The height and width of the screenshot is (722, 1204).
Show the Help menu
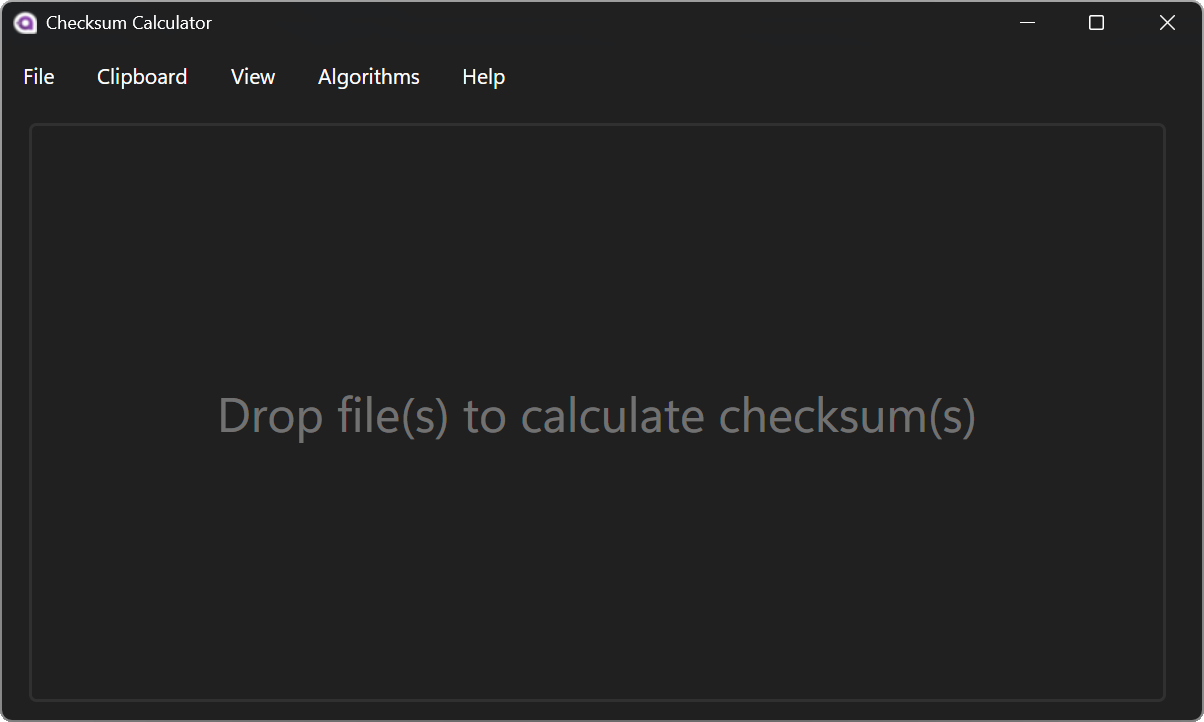coord(483,77)
